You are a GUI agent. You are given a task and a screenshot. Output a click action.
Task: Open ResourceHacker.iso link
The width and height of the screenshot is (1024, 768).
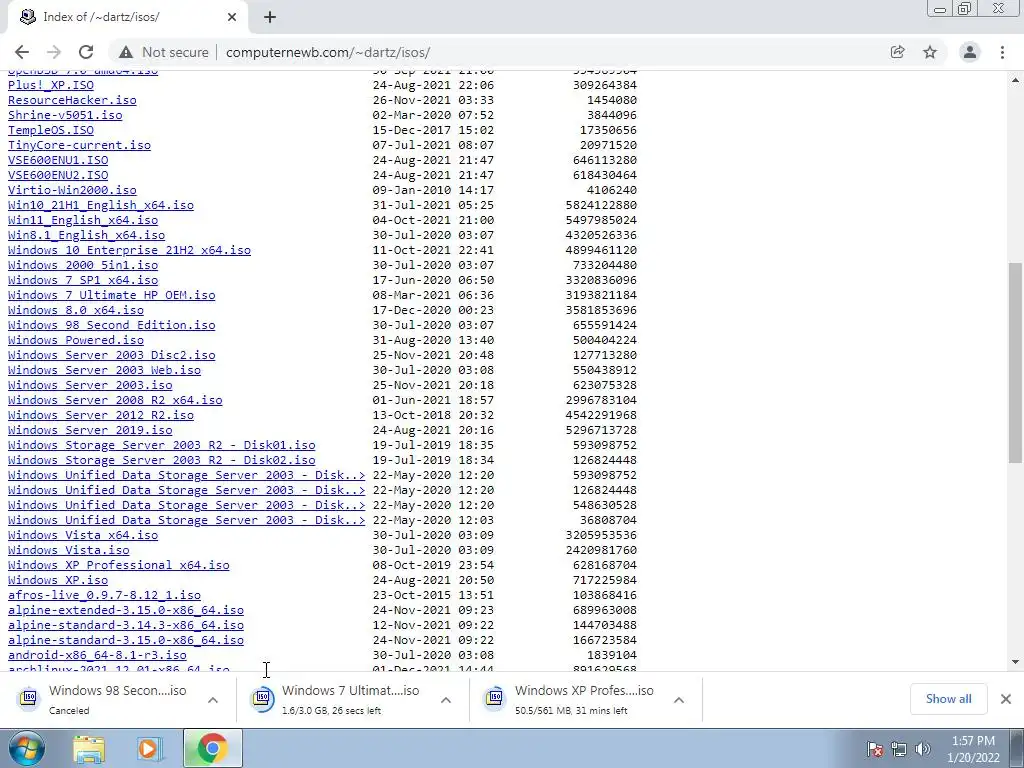point(72,100)
